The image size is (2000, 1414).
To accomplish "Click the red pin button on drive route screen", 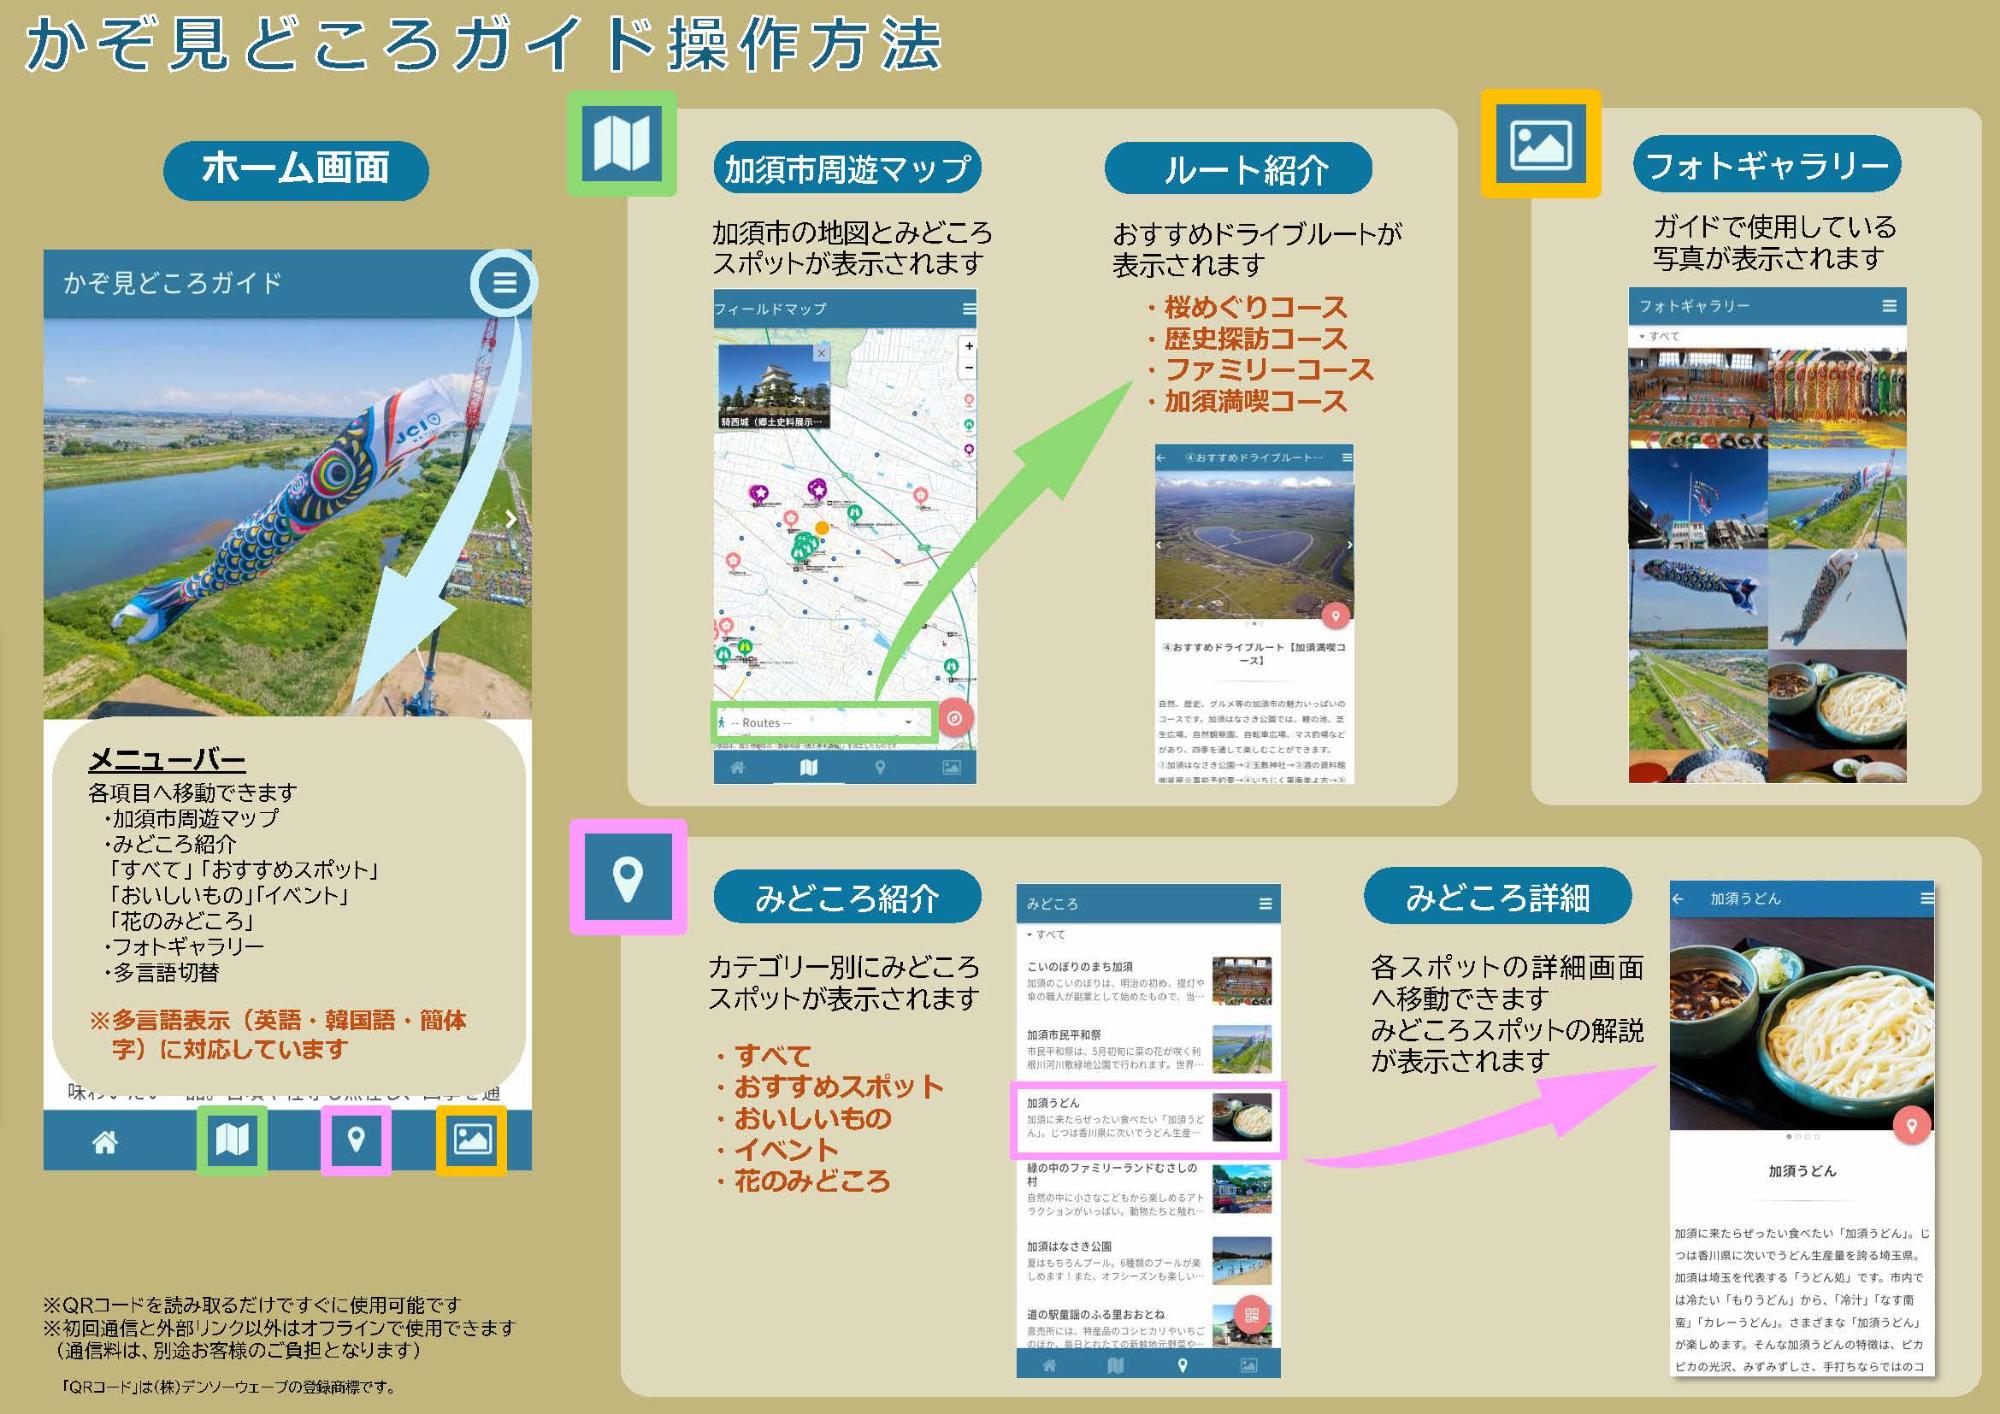I will (1335, 615).
